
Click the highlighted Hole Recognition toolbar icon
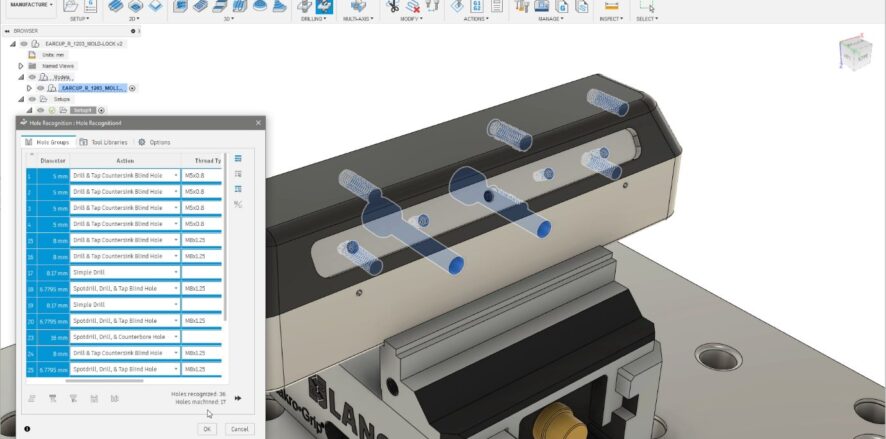(324, 6)
